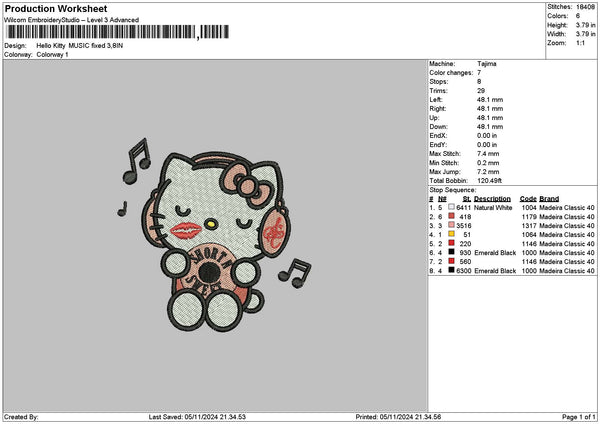Select the "Code" column header
This screenshot has height=424, width=600.
coord(528,199)
